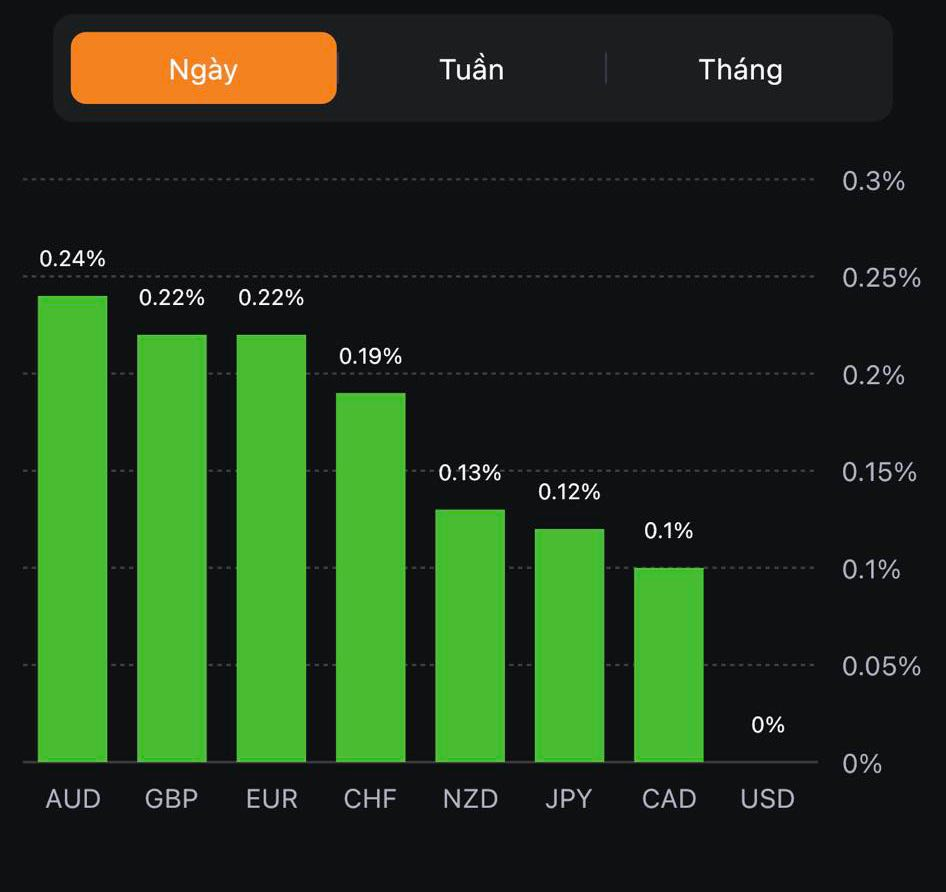The image size is (946, 892).
Task: Open the Tháng tab
Action: coord(740,69)
